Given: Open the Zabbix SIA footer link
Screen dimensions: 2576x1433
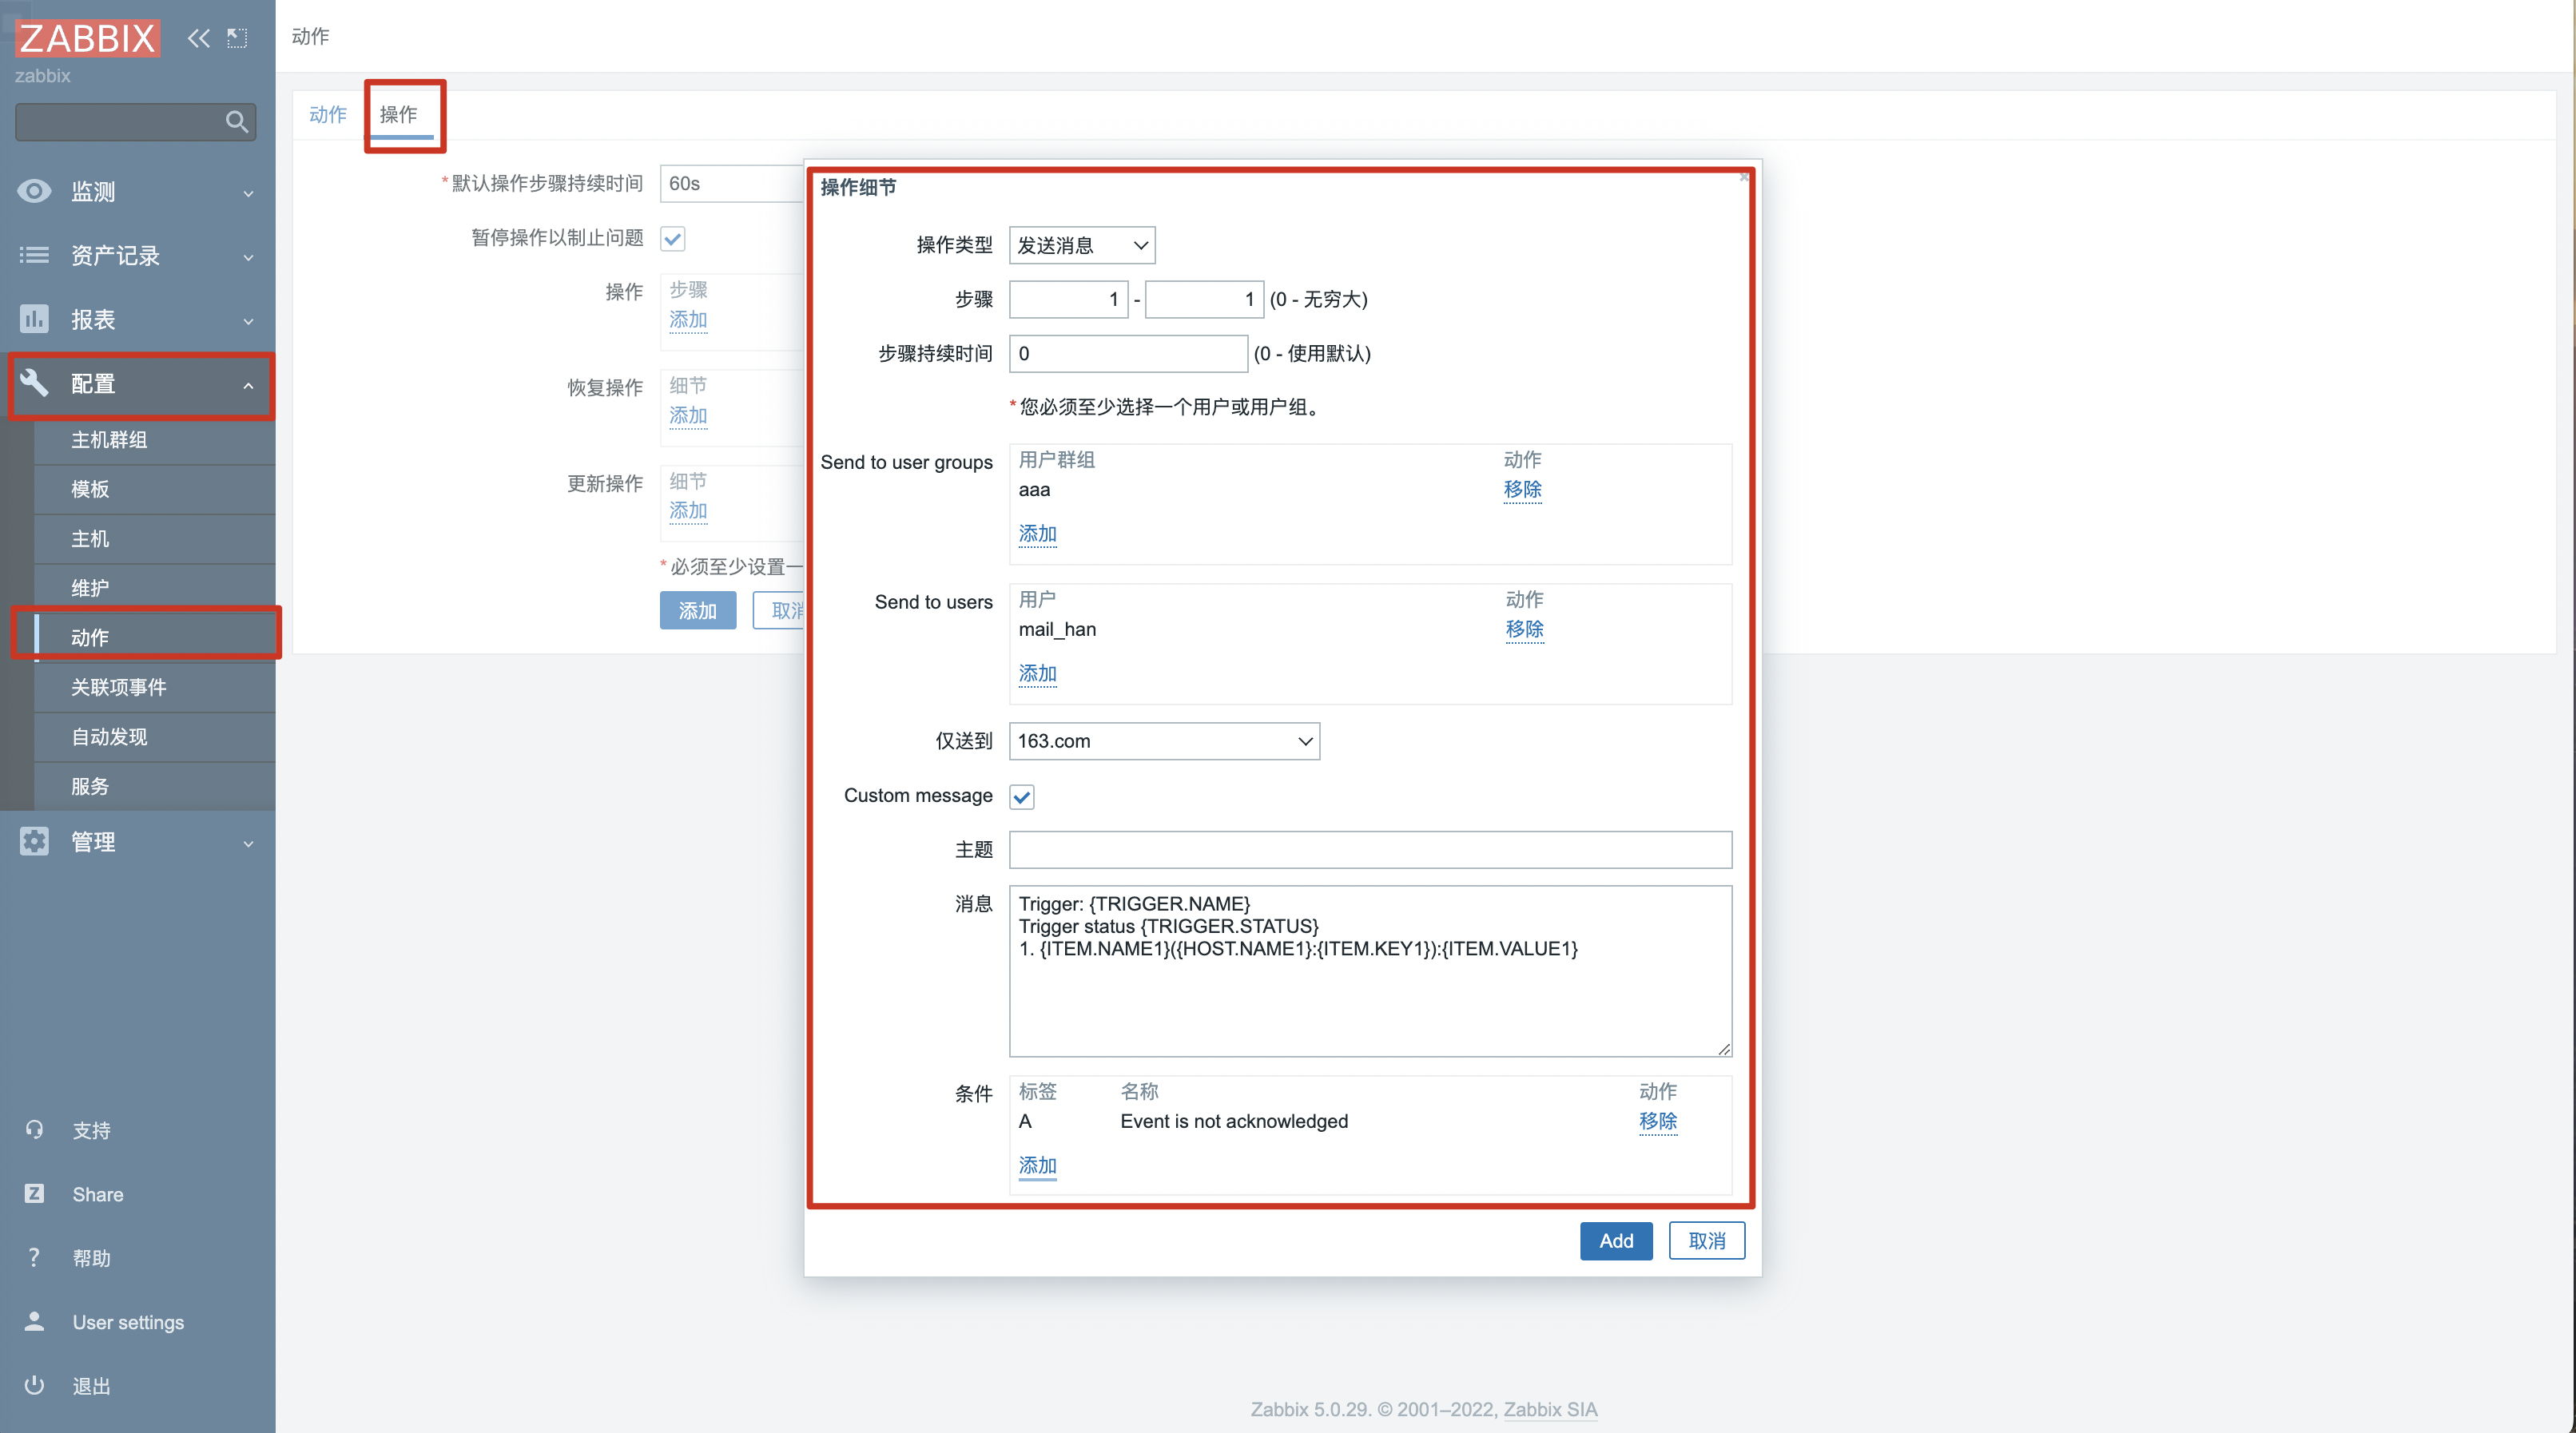Looking at the screenshot, I should click(1550, 1409).
